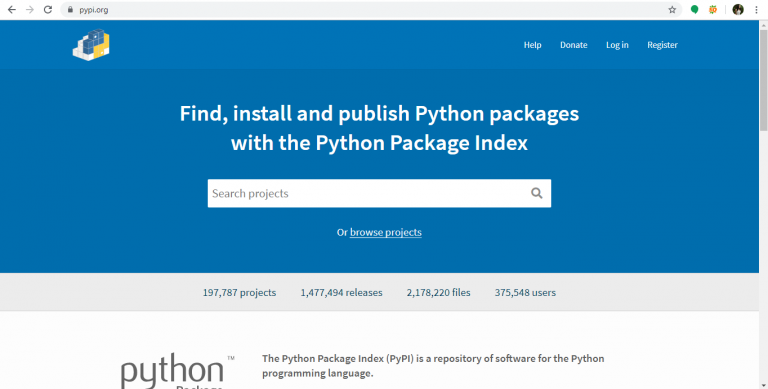Click the magnifying glass search icon

[537, 193]
